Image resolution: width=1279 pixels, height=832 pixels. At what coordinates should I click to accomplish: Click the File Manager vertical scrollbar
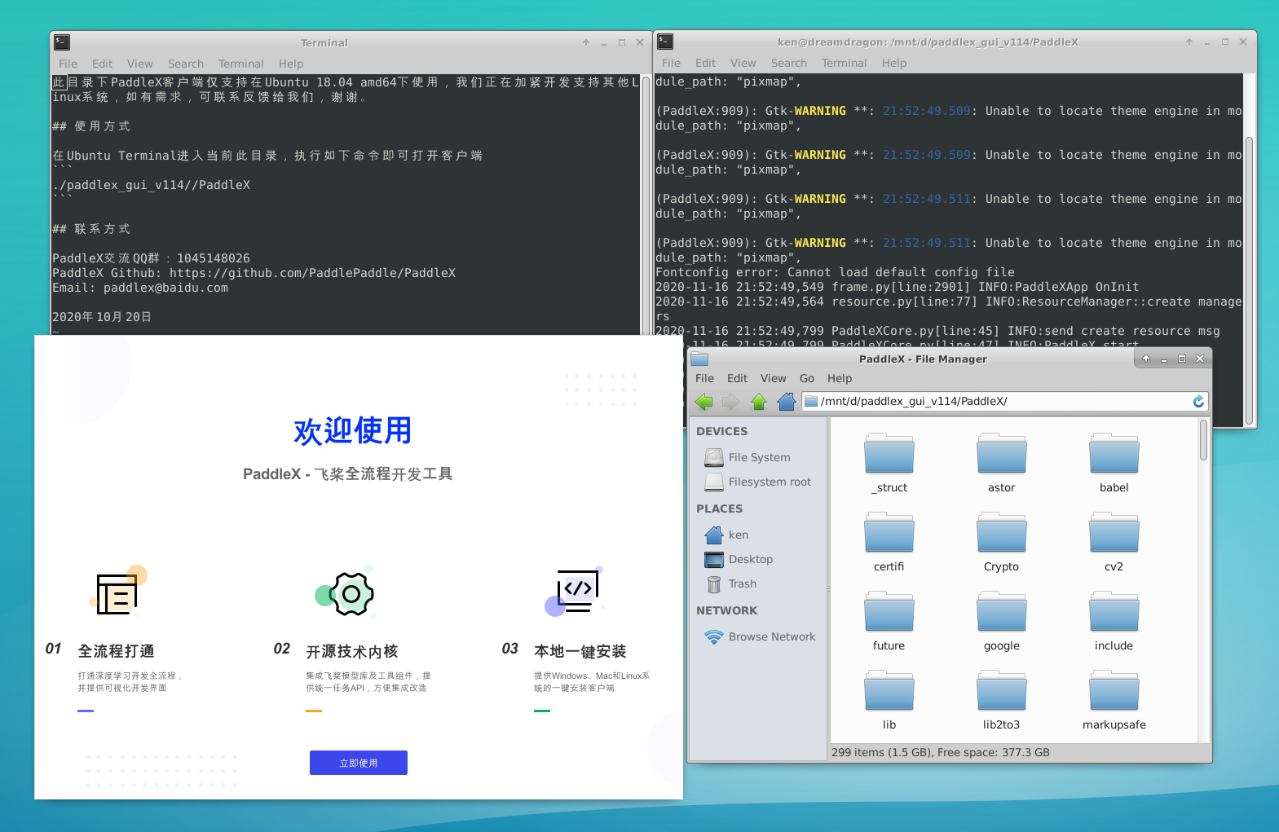[1204, 441]
